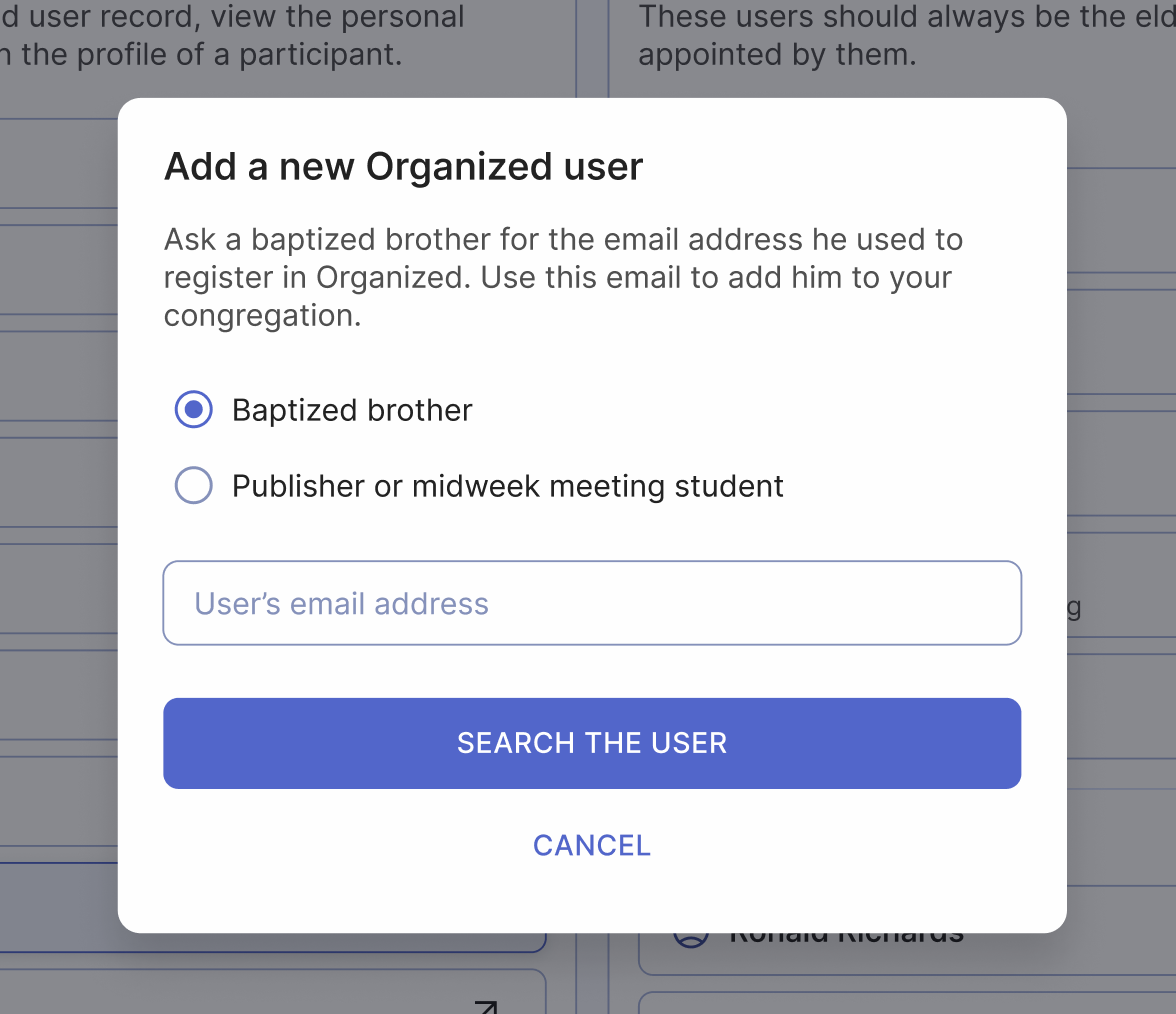
Task: Click the dialog title "Add a new Organized user"
Action: tap(403, 166)
